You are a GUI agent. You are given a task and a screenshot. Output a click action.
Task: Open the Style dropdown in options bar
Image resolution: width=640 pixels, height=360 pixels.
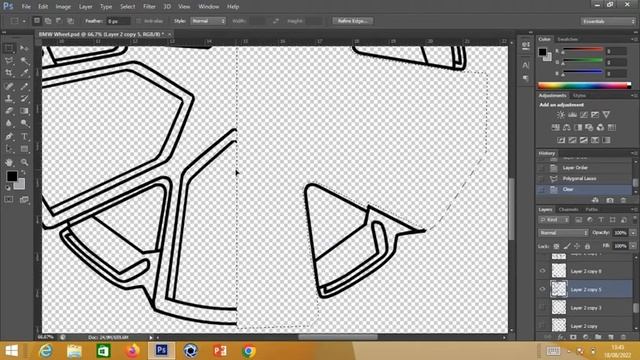208,21
